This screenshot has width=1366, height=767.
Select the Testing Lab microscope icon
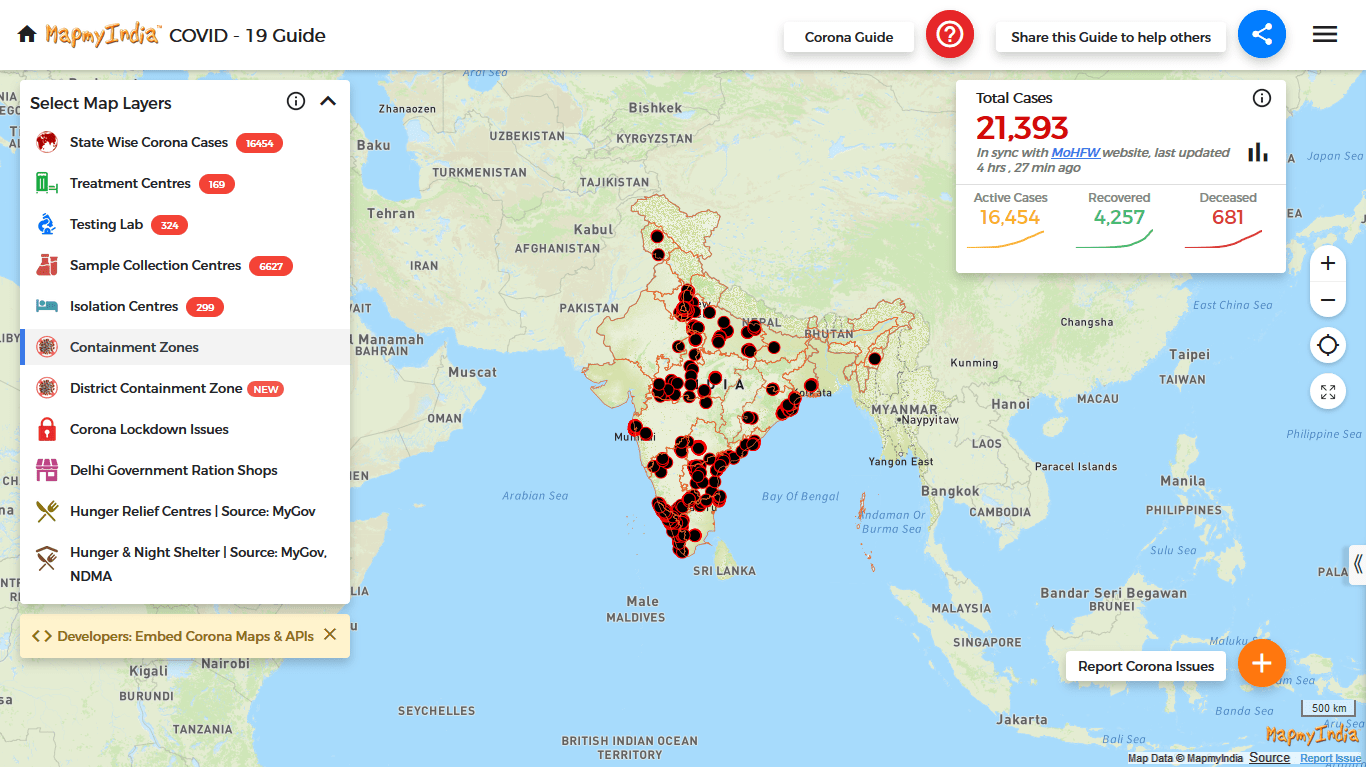(x=47, y=224)
